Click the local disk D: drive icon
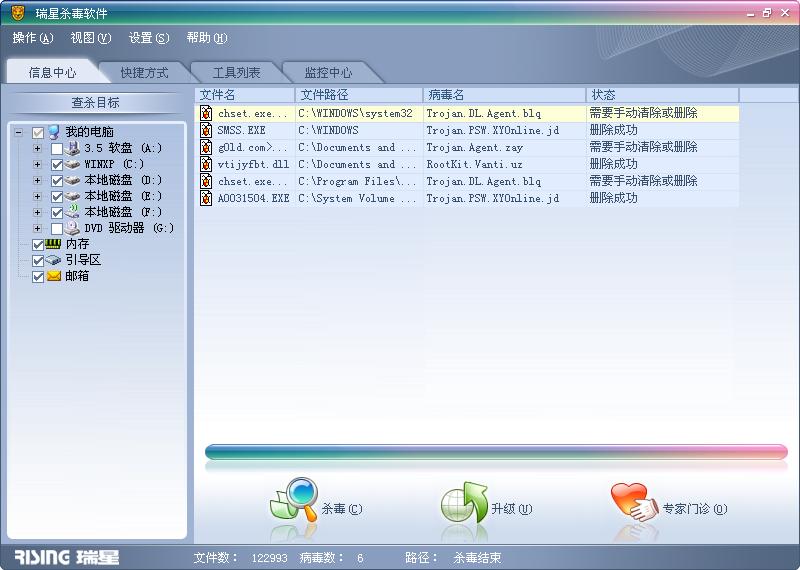This screenshot has height=570, width=800. tap(72, 180)
